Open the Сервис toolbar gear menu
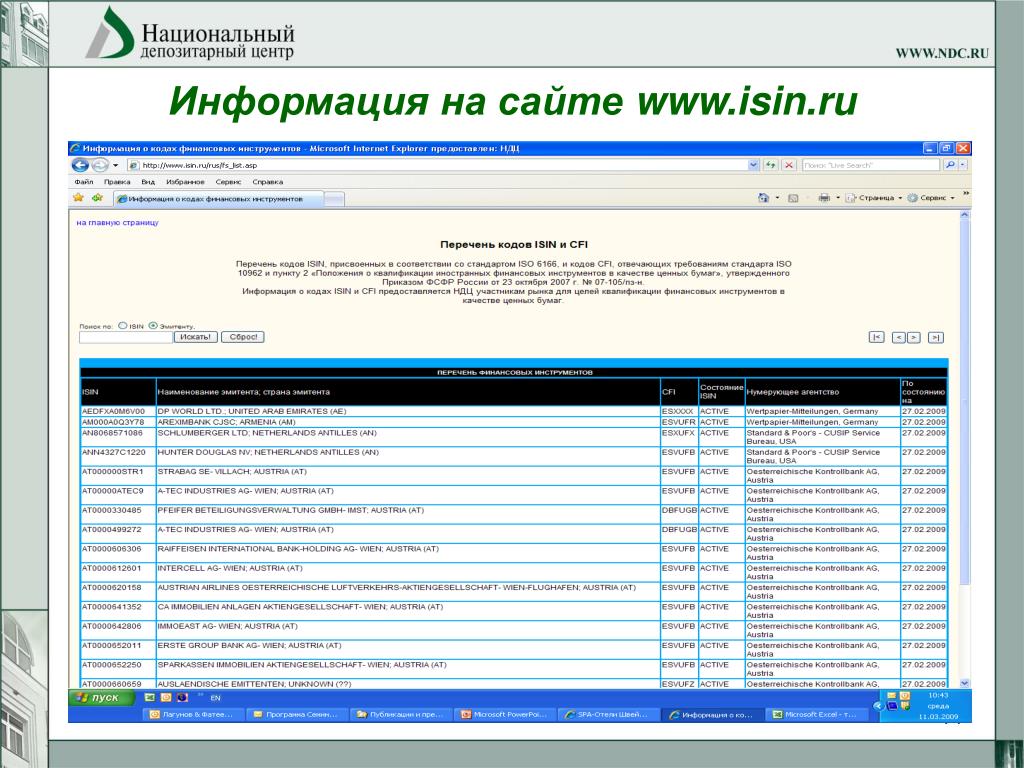This screenshot has width=1024, height=768. pos(931,198)
